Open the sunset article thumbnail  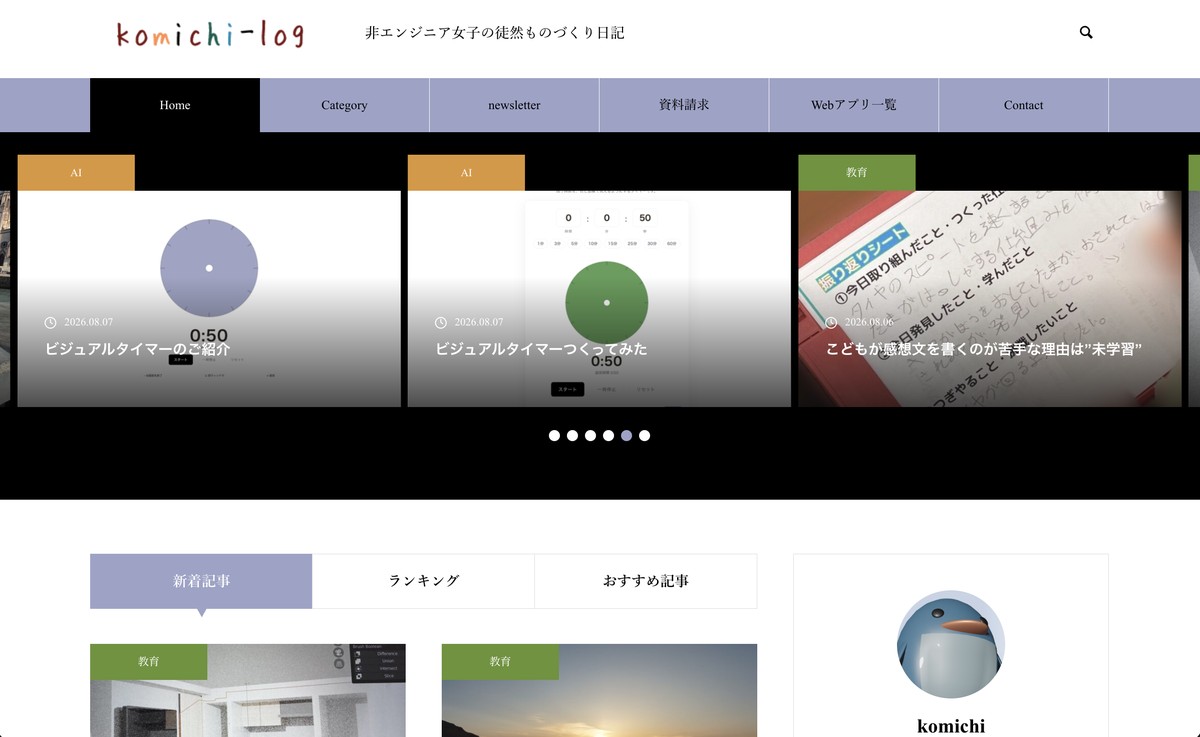click(x=599, y=690)
